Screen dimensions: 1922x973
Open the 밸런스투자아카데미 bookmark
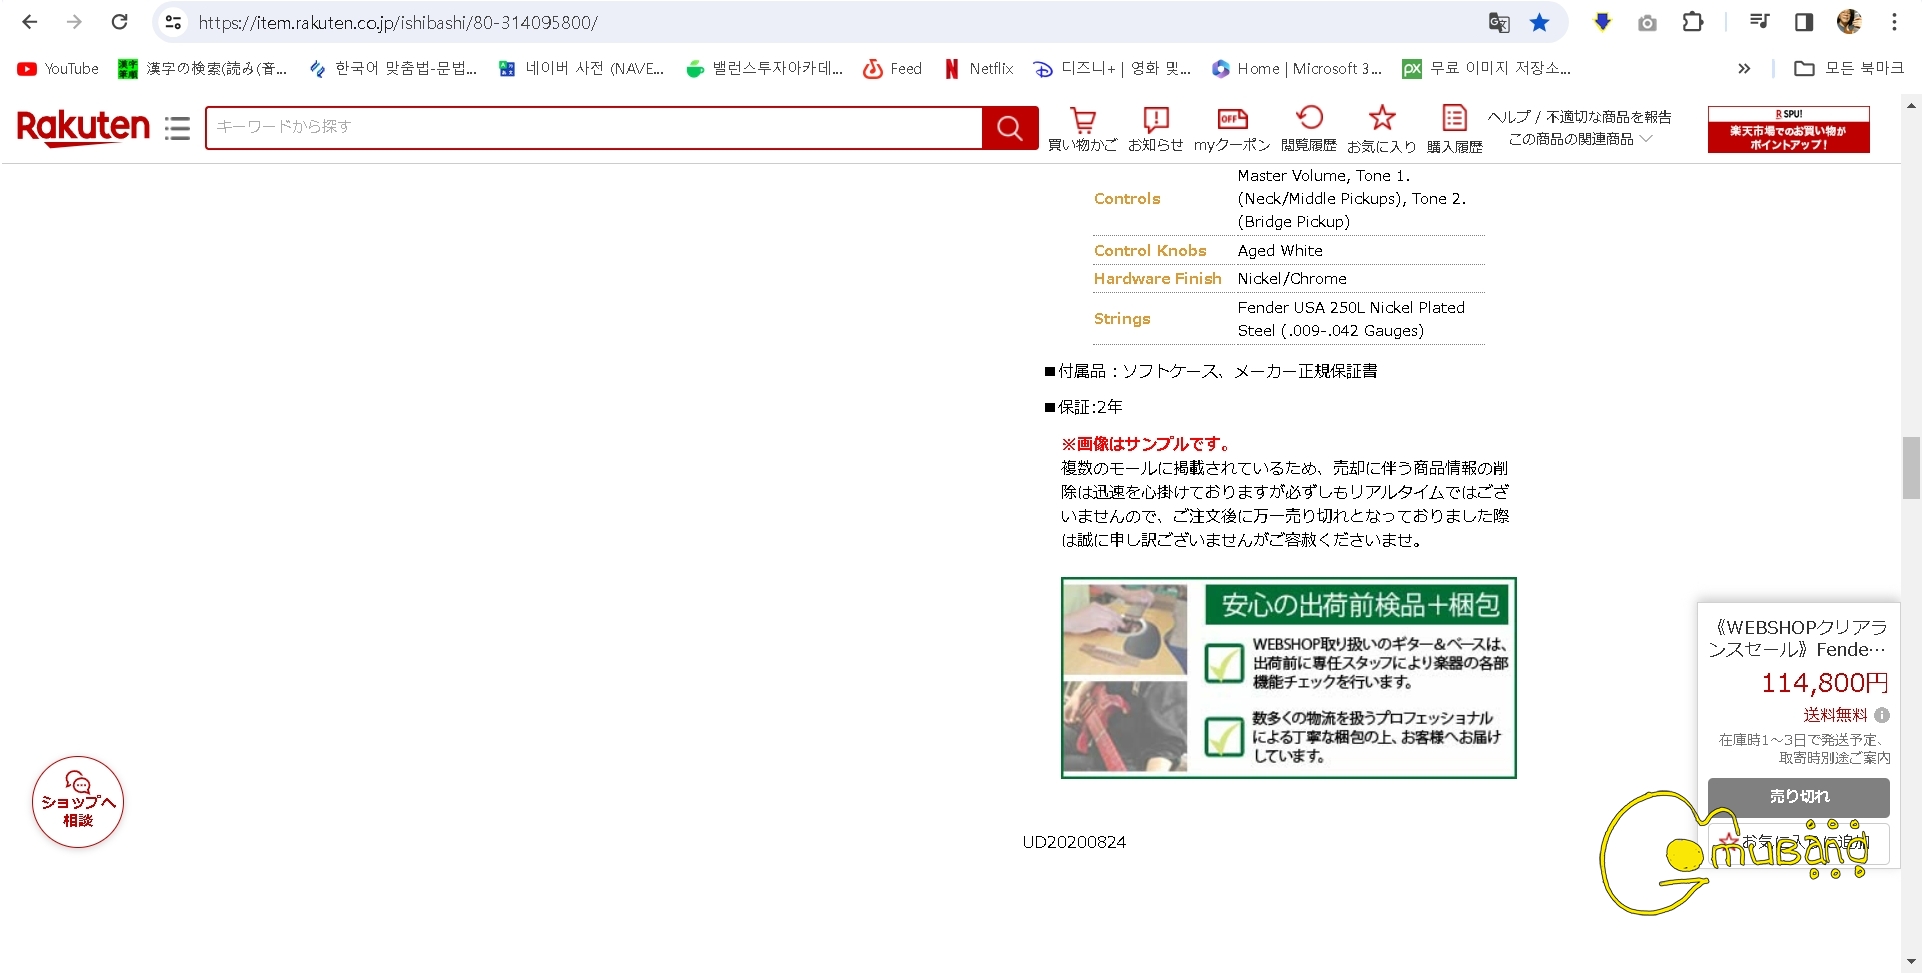pyautogui.click(x=765, y=68)
